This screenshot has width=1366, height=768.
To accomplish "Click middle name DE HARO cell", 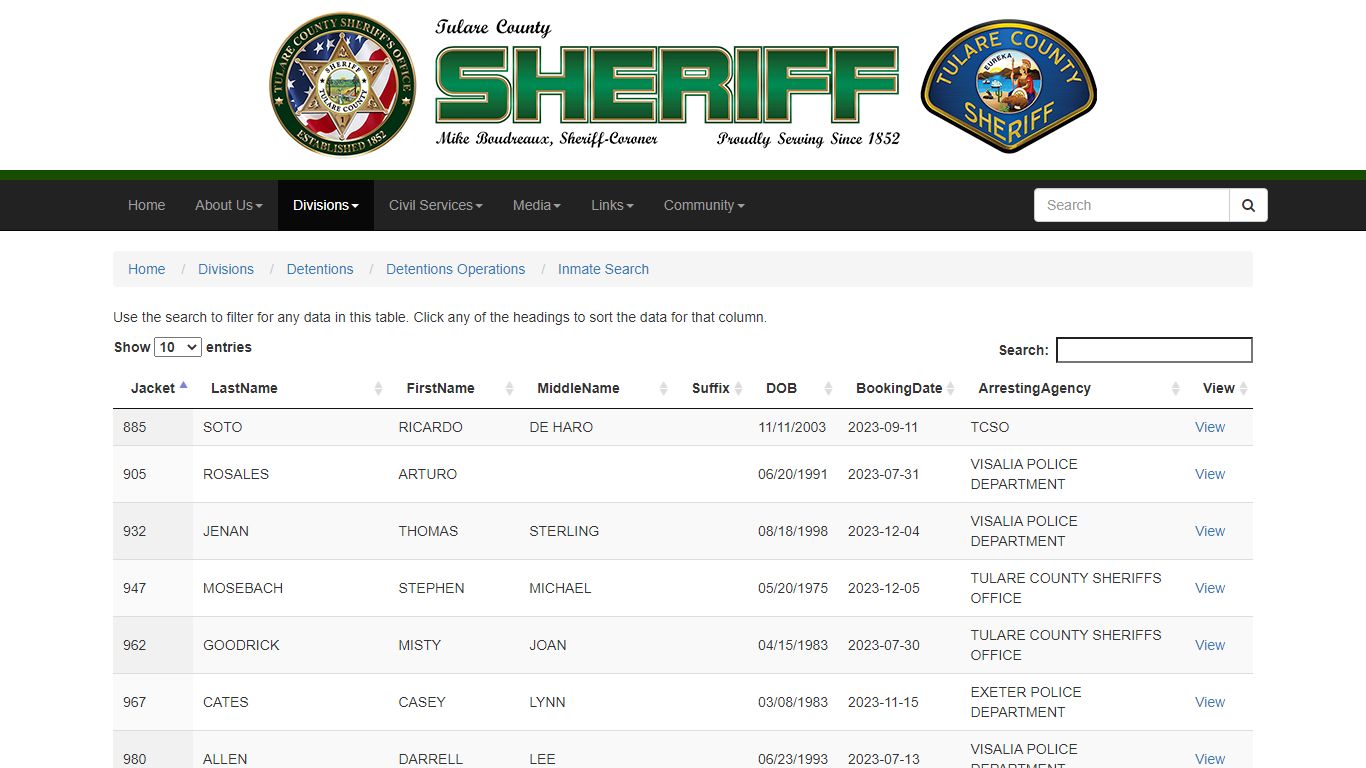I will [x=597, y=427].
